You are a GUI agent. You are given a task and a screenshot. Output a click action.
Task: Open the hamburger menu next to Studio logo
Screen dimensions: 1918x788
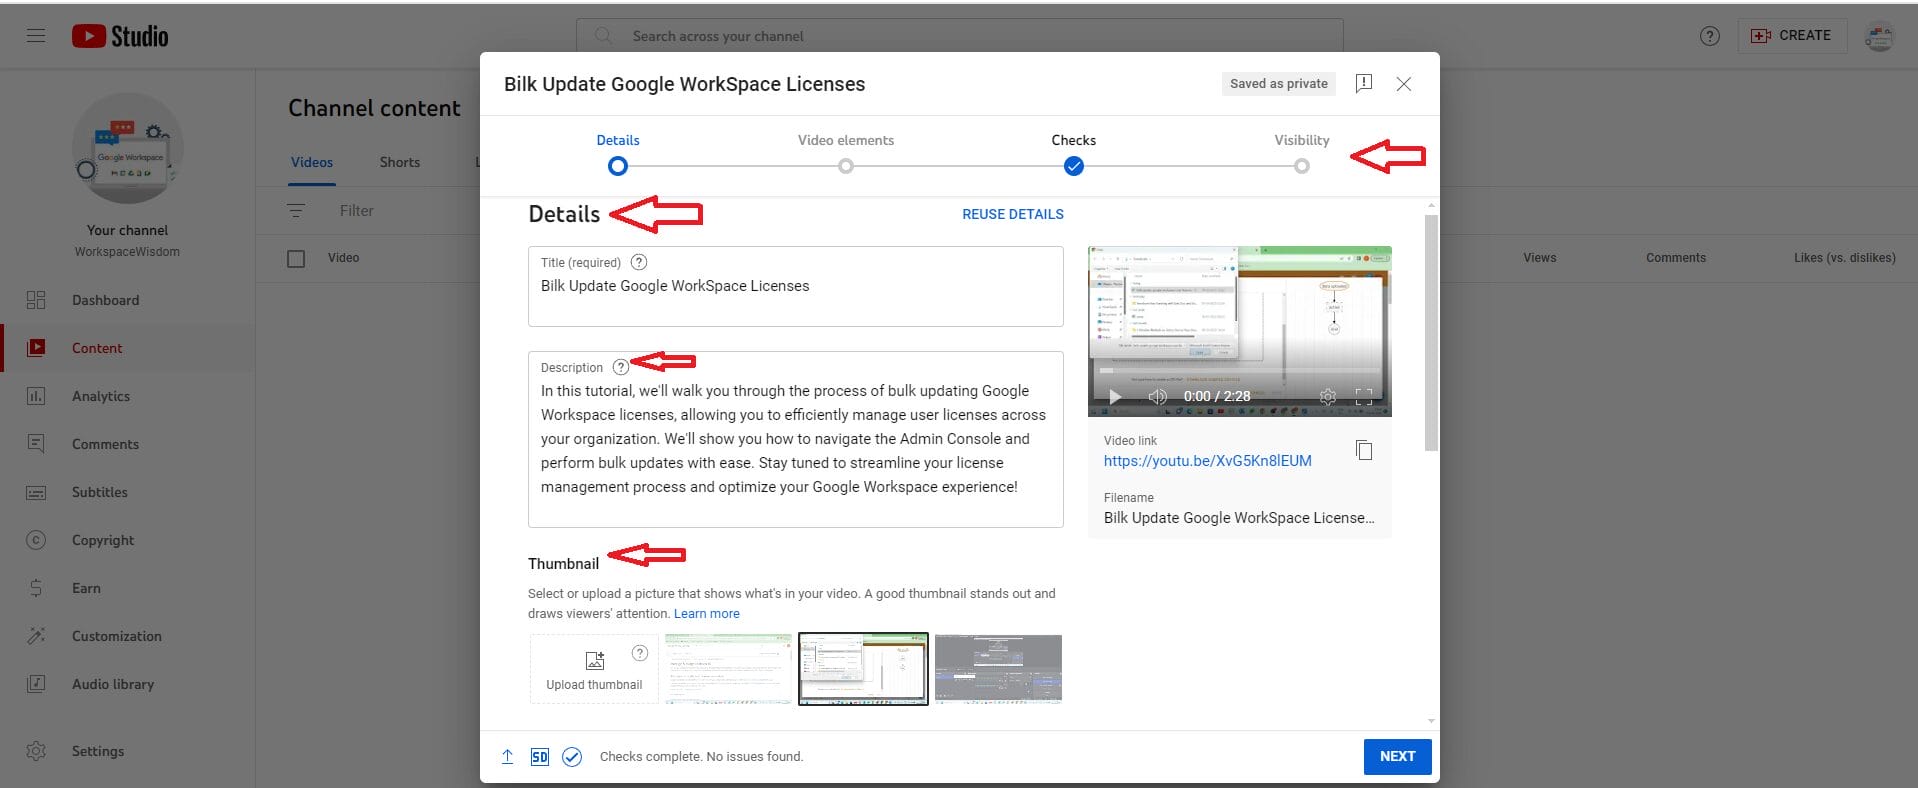36,36
